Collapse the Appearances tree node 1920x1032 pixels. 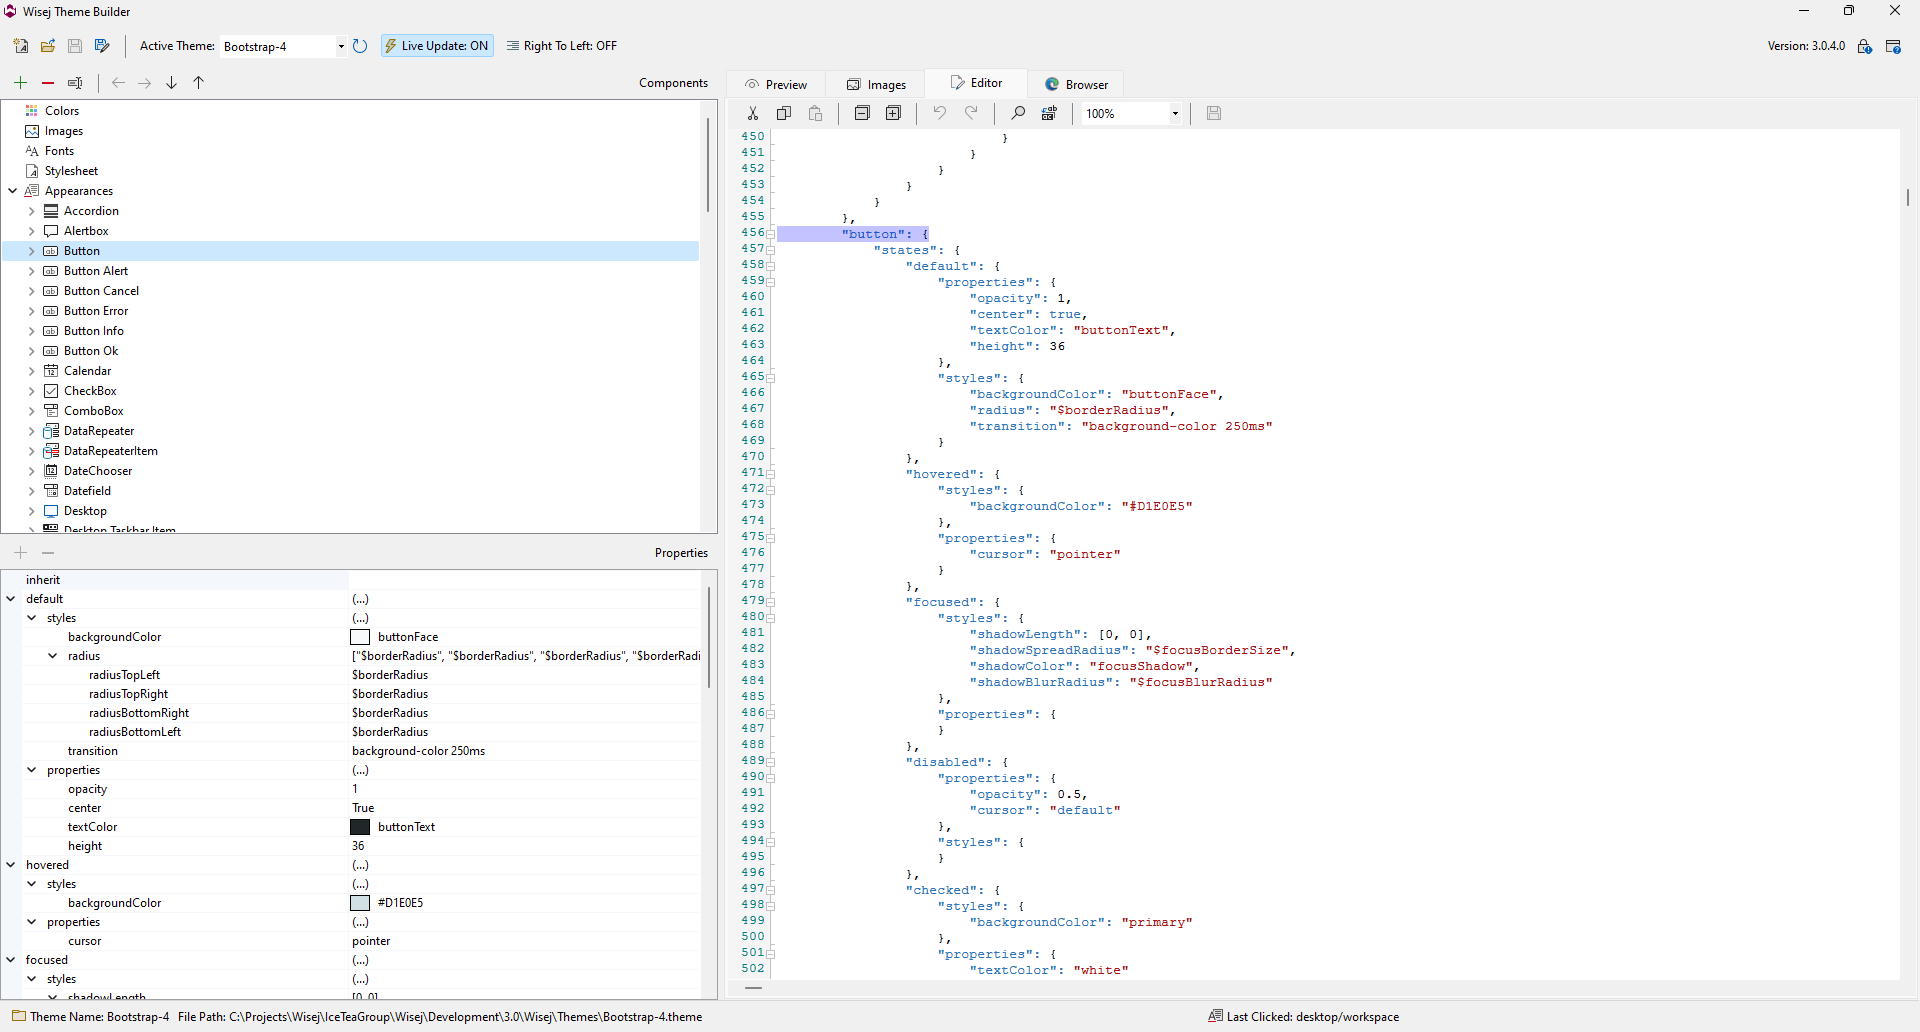(12, 191)
